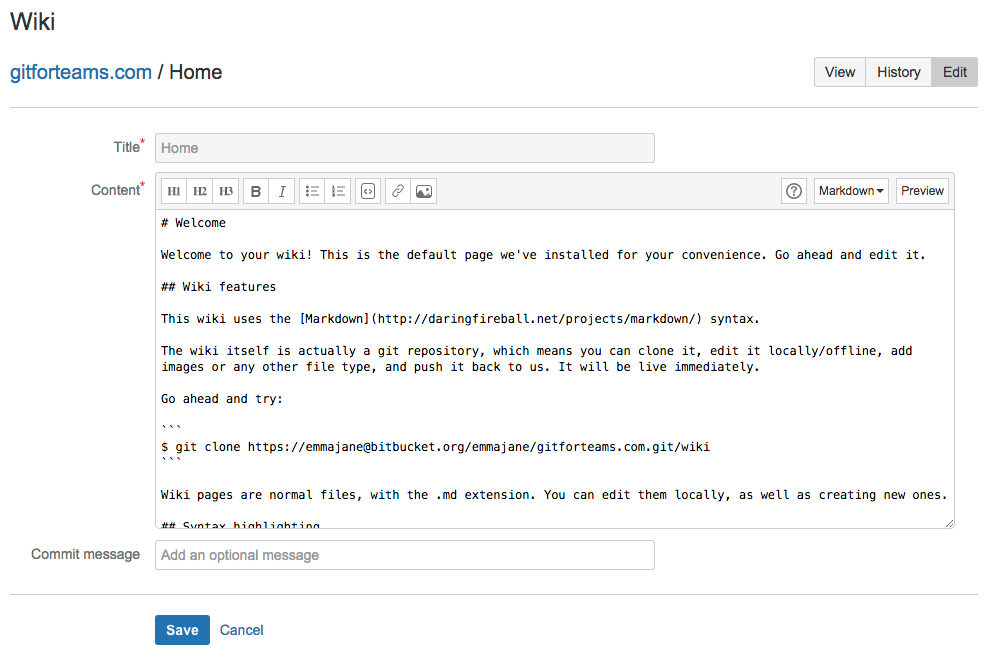
Task: Toggle bold formatting
Action: [x=255, y=190]
